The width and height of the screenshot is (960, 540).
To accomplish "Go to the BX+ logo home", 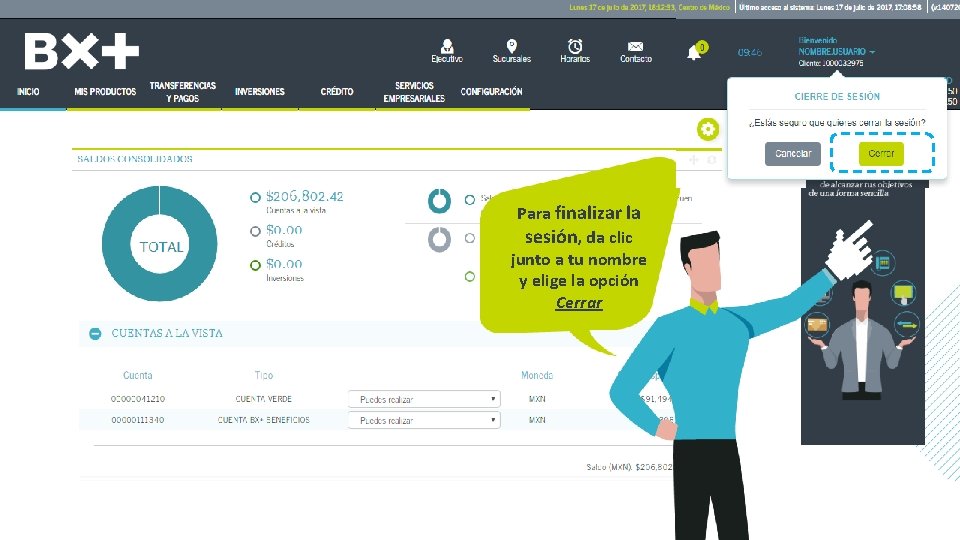I will 82,51.
